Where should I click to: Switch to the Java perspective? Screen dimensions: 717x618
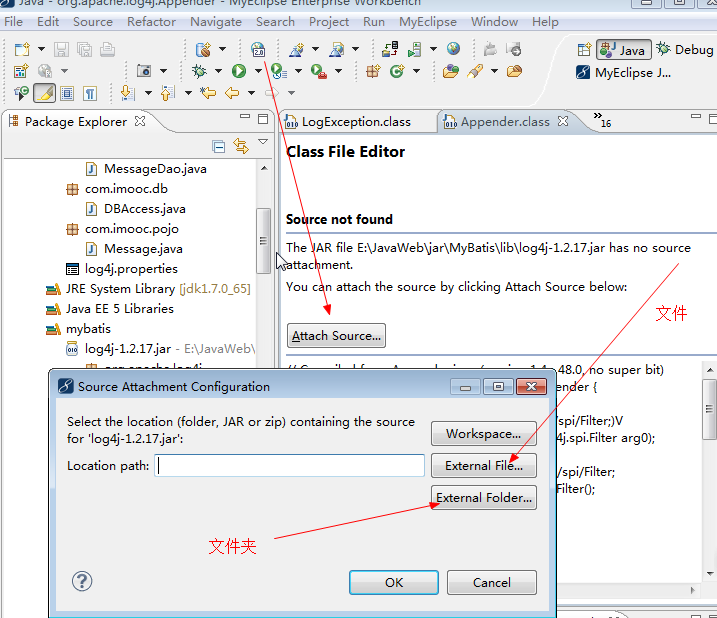tap(624, 49)
